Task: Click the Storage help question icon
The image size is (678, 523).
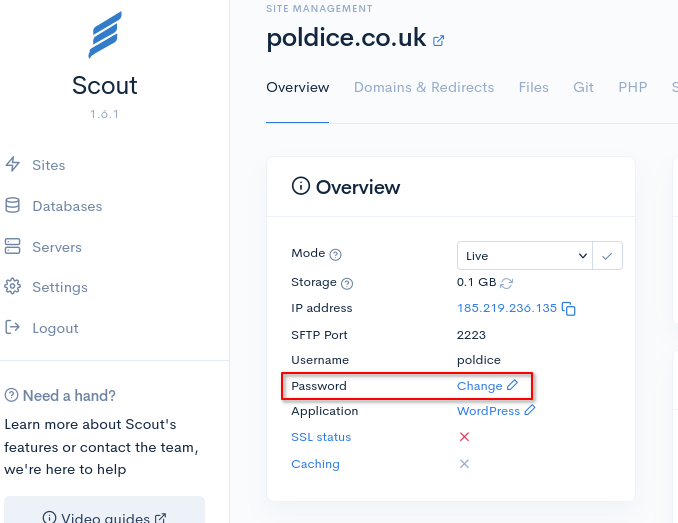Action: [347, 283]
